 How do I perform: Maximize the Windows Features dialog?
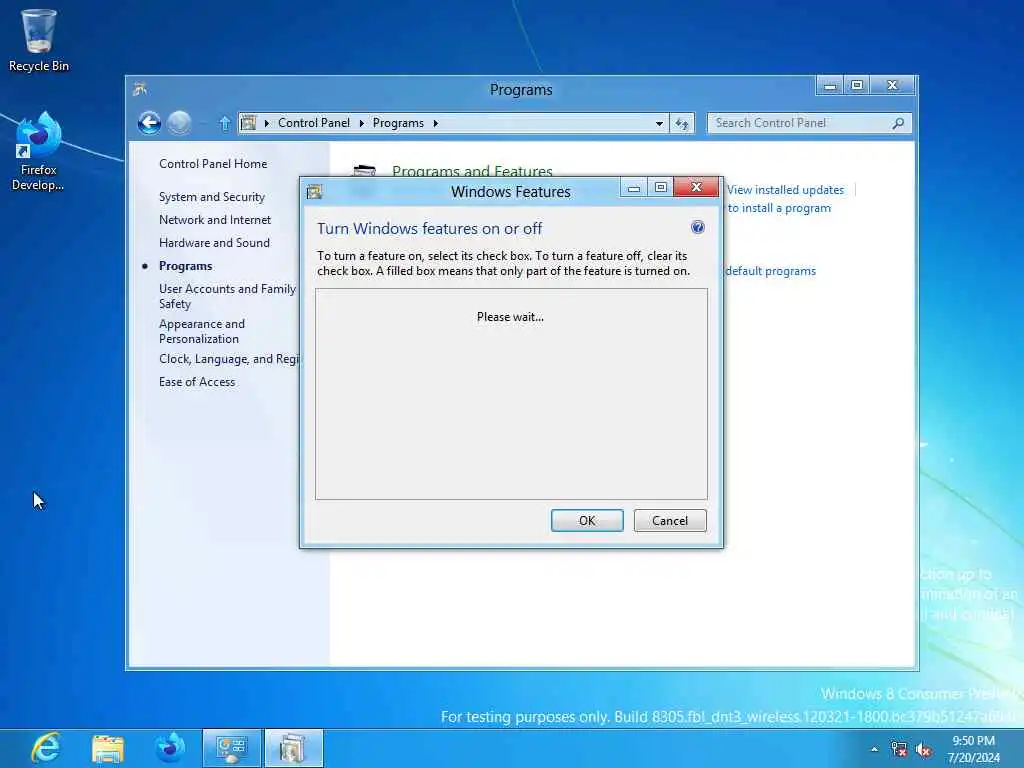(x=660, y=187)
